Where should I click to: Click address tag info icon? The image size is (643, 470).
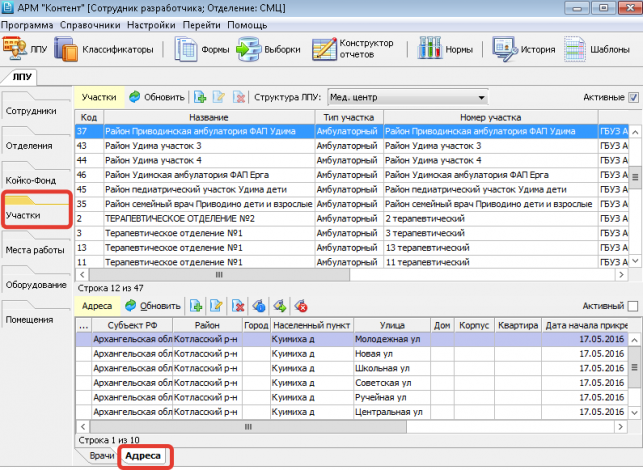click(x=259, y=306)
